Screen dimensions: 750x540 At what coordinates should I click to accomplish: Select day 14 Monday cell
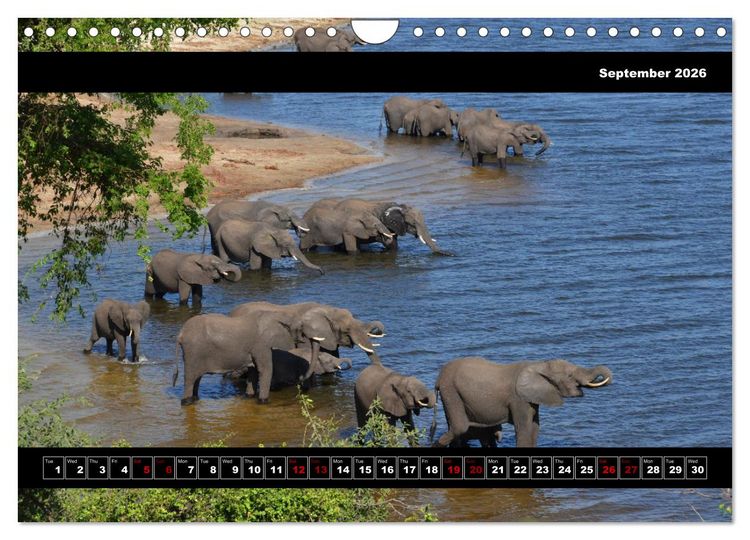(x=342, y=468)
